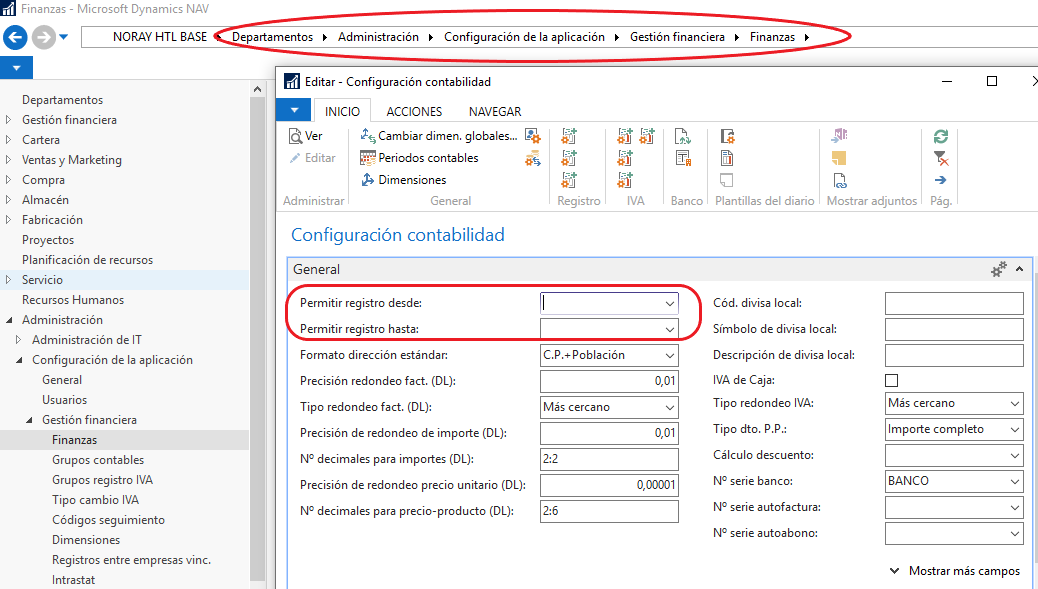
Task: Click Cambiar dimen. globales action
Action: [439, 136]
